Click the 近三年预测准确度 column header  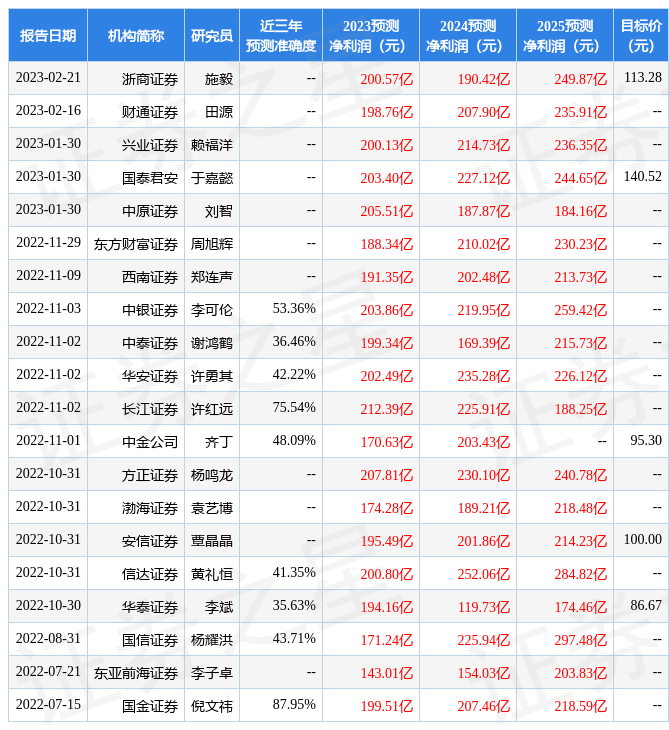point(281,35)
